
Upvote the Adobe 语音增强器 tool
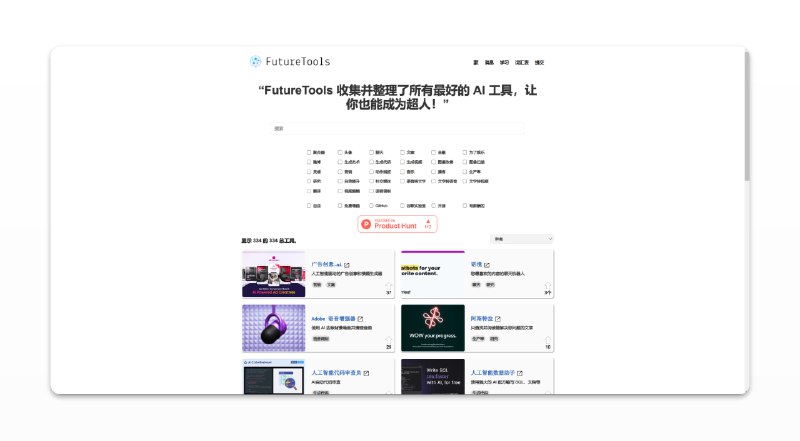[x=389, y=340]
